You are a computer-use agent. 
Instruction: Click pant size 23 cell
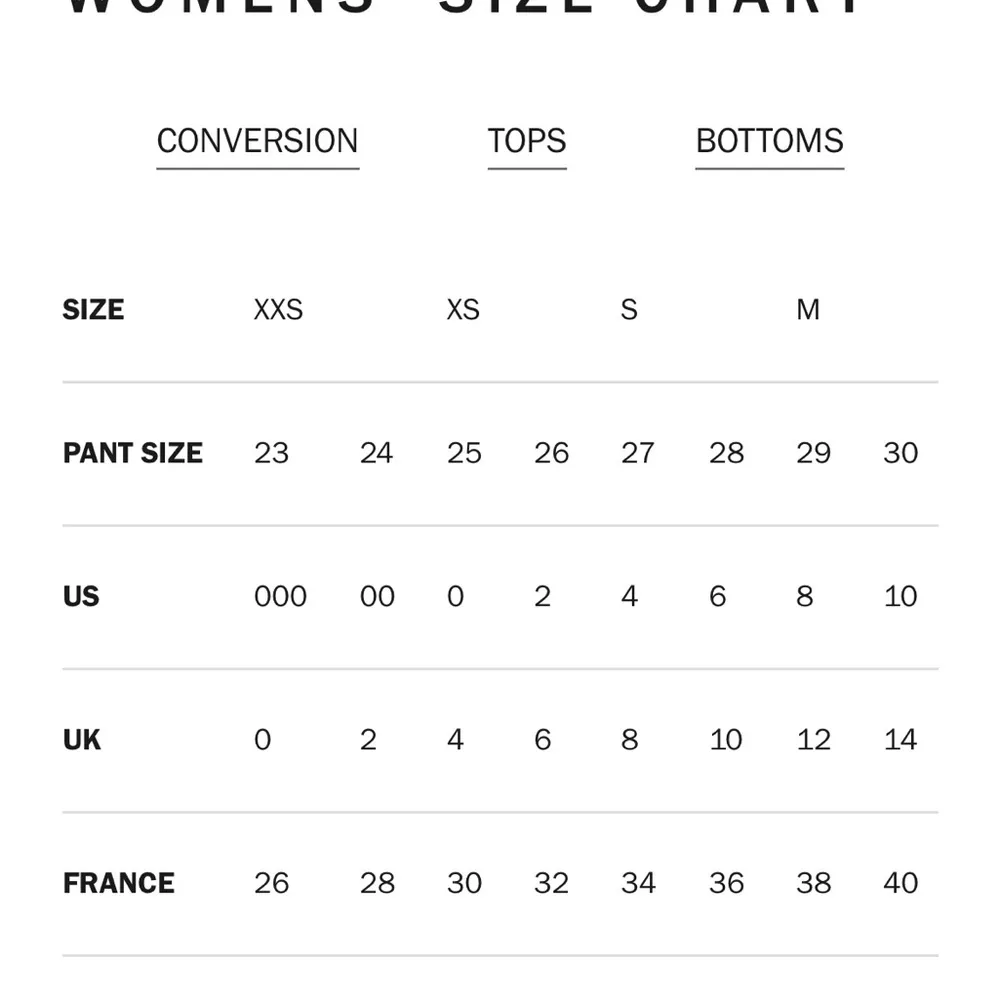[271, 453]
